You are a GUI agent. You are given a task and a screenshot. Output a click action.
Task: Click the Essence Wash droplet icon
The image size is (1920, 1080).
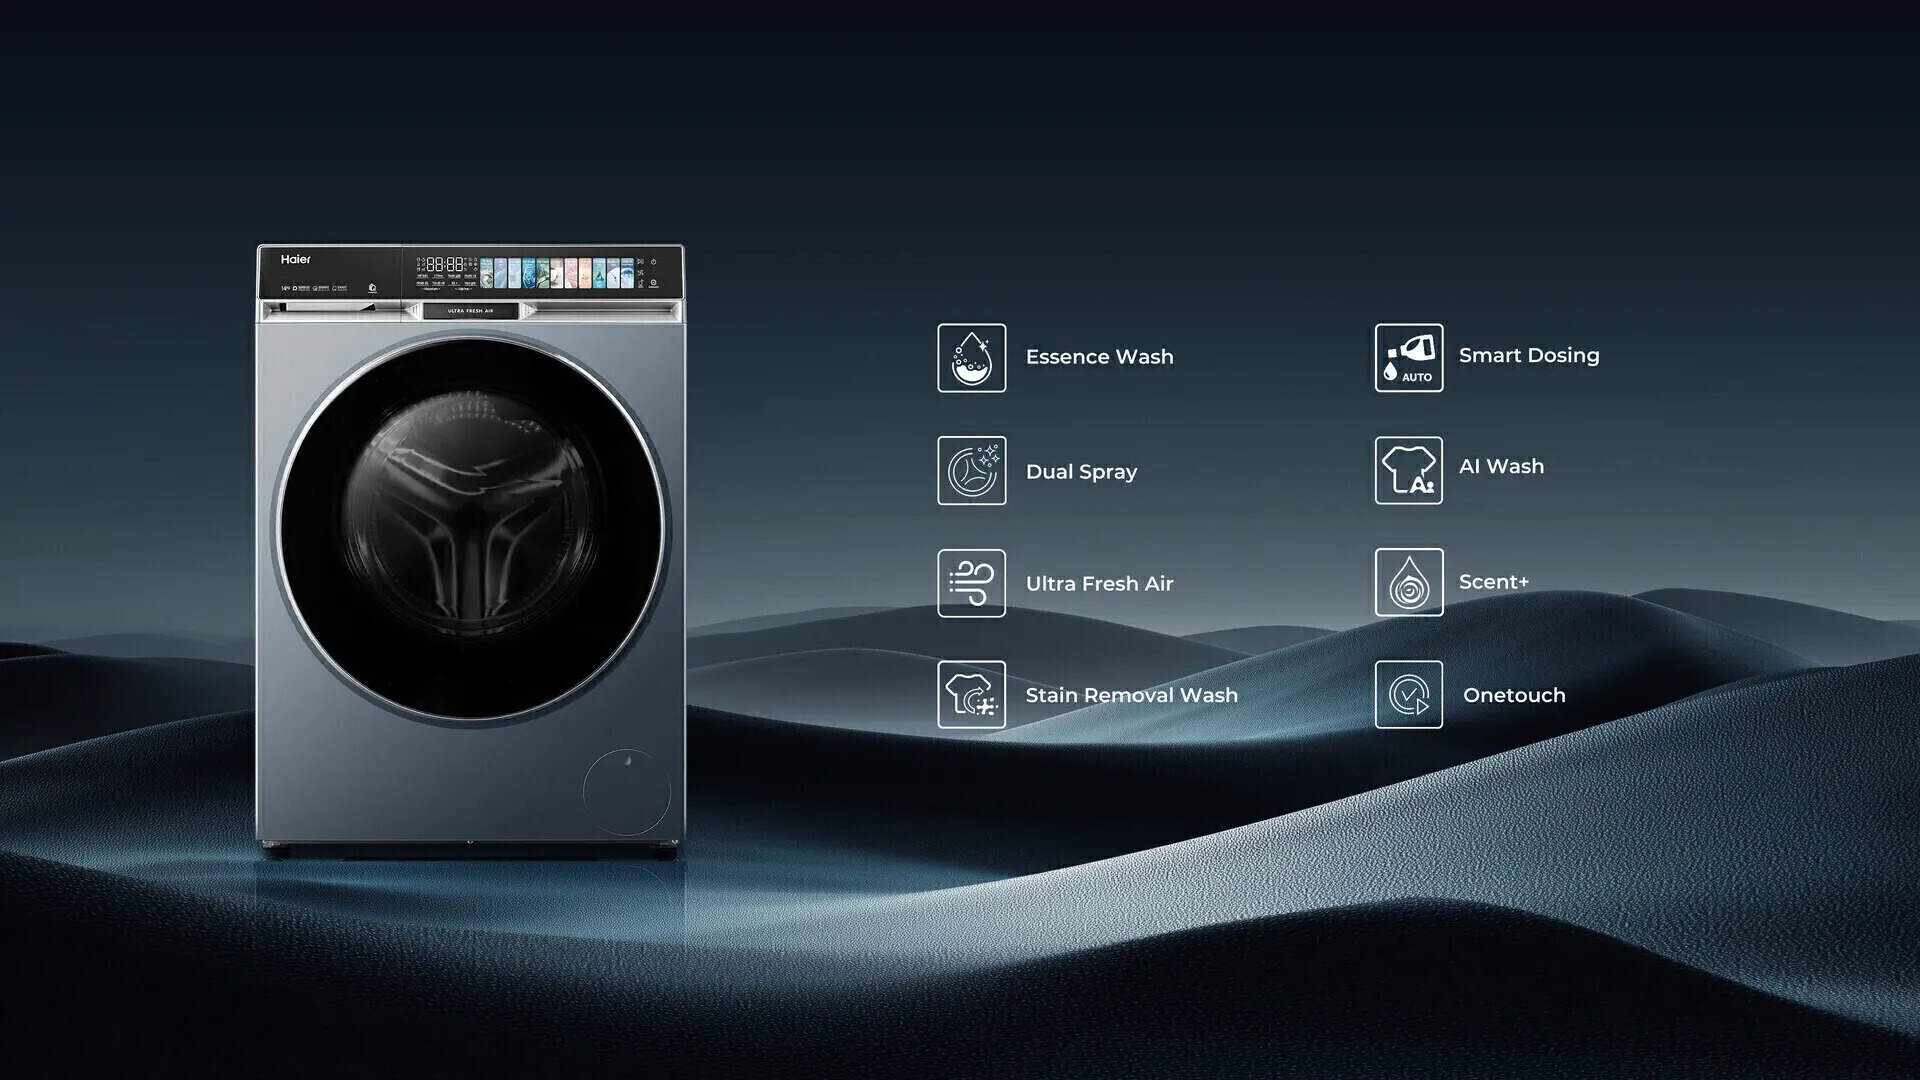971,358
